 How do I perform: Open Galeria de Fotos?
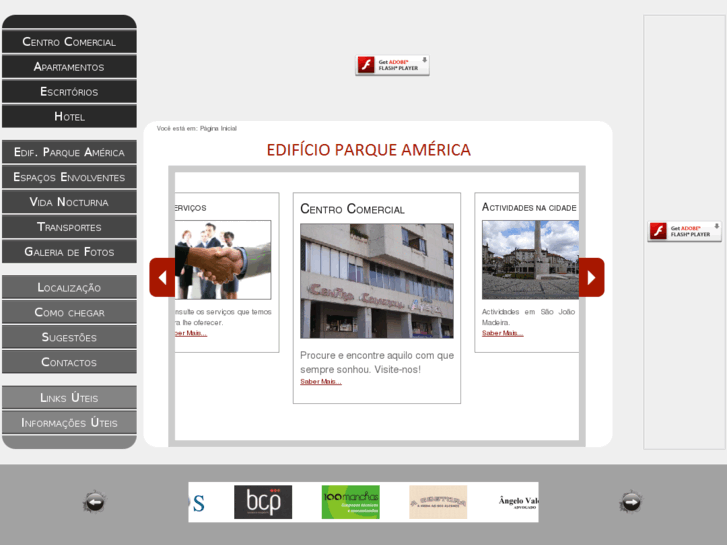pos(69,252)
